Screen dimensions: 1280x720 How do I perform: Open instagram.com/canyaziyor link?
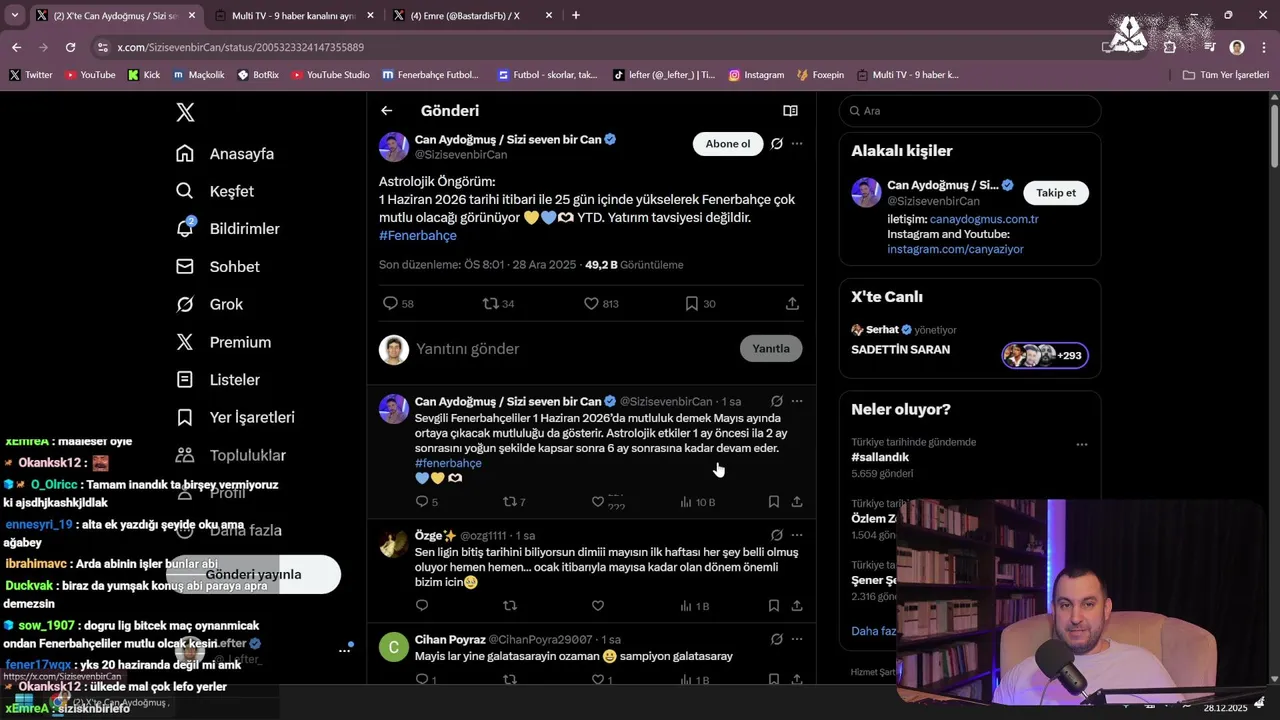[955, 249]
